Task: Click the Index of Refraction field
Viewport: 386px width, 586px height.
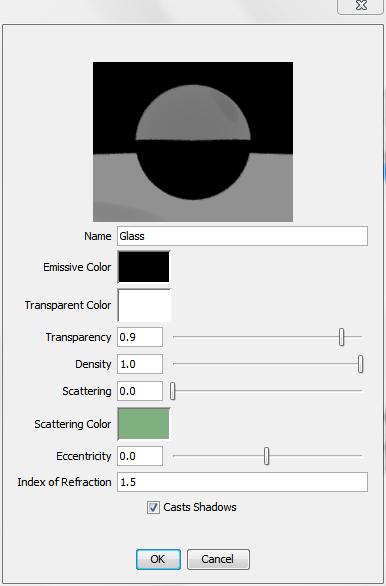Action: coord(242,482)
